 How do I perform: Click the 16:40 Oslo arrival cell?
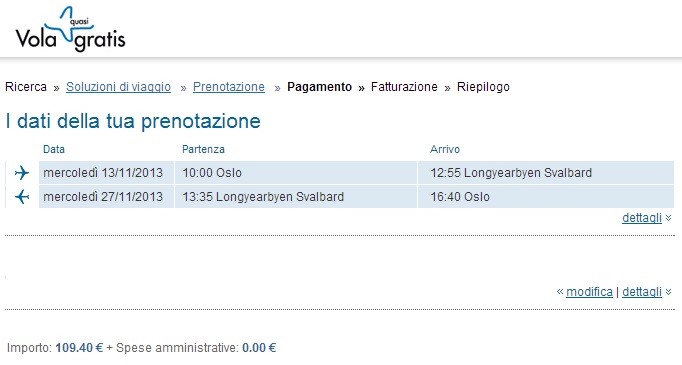pyautogui.click(x=546, y=197)
